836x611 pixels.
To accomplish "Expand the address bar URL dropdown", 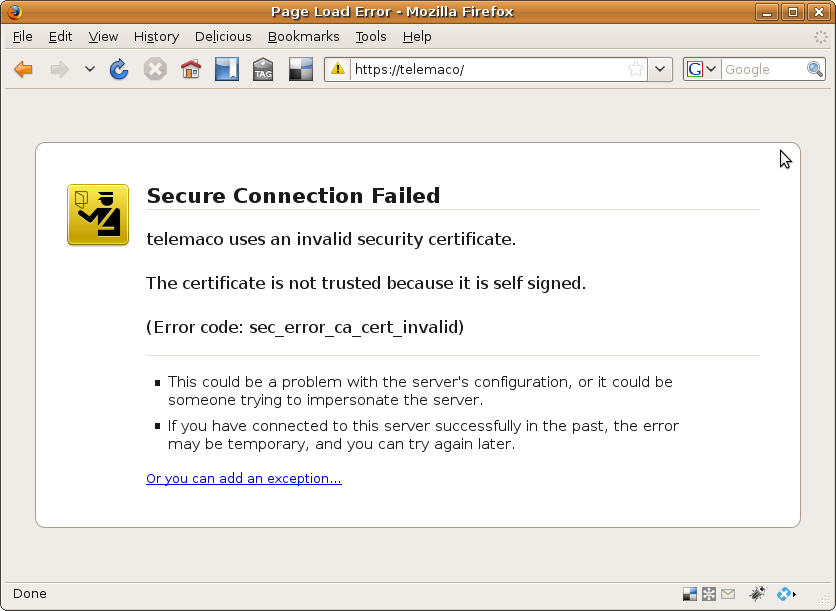I will pos(660,69).
